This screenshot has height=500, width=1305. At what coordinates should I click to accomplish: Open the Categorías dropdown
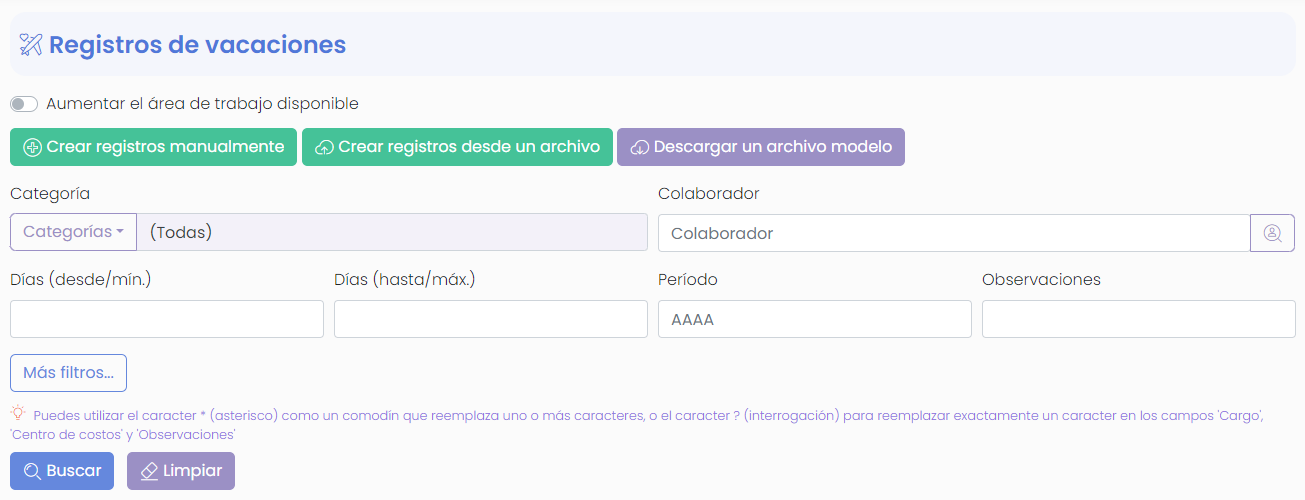(x=73, y=232)
